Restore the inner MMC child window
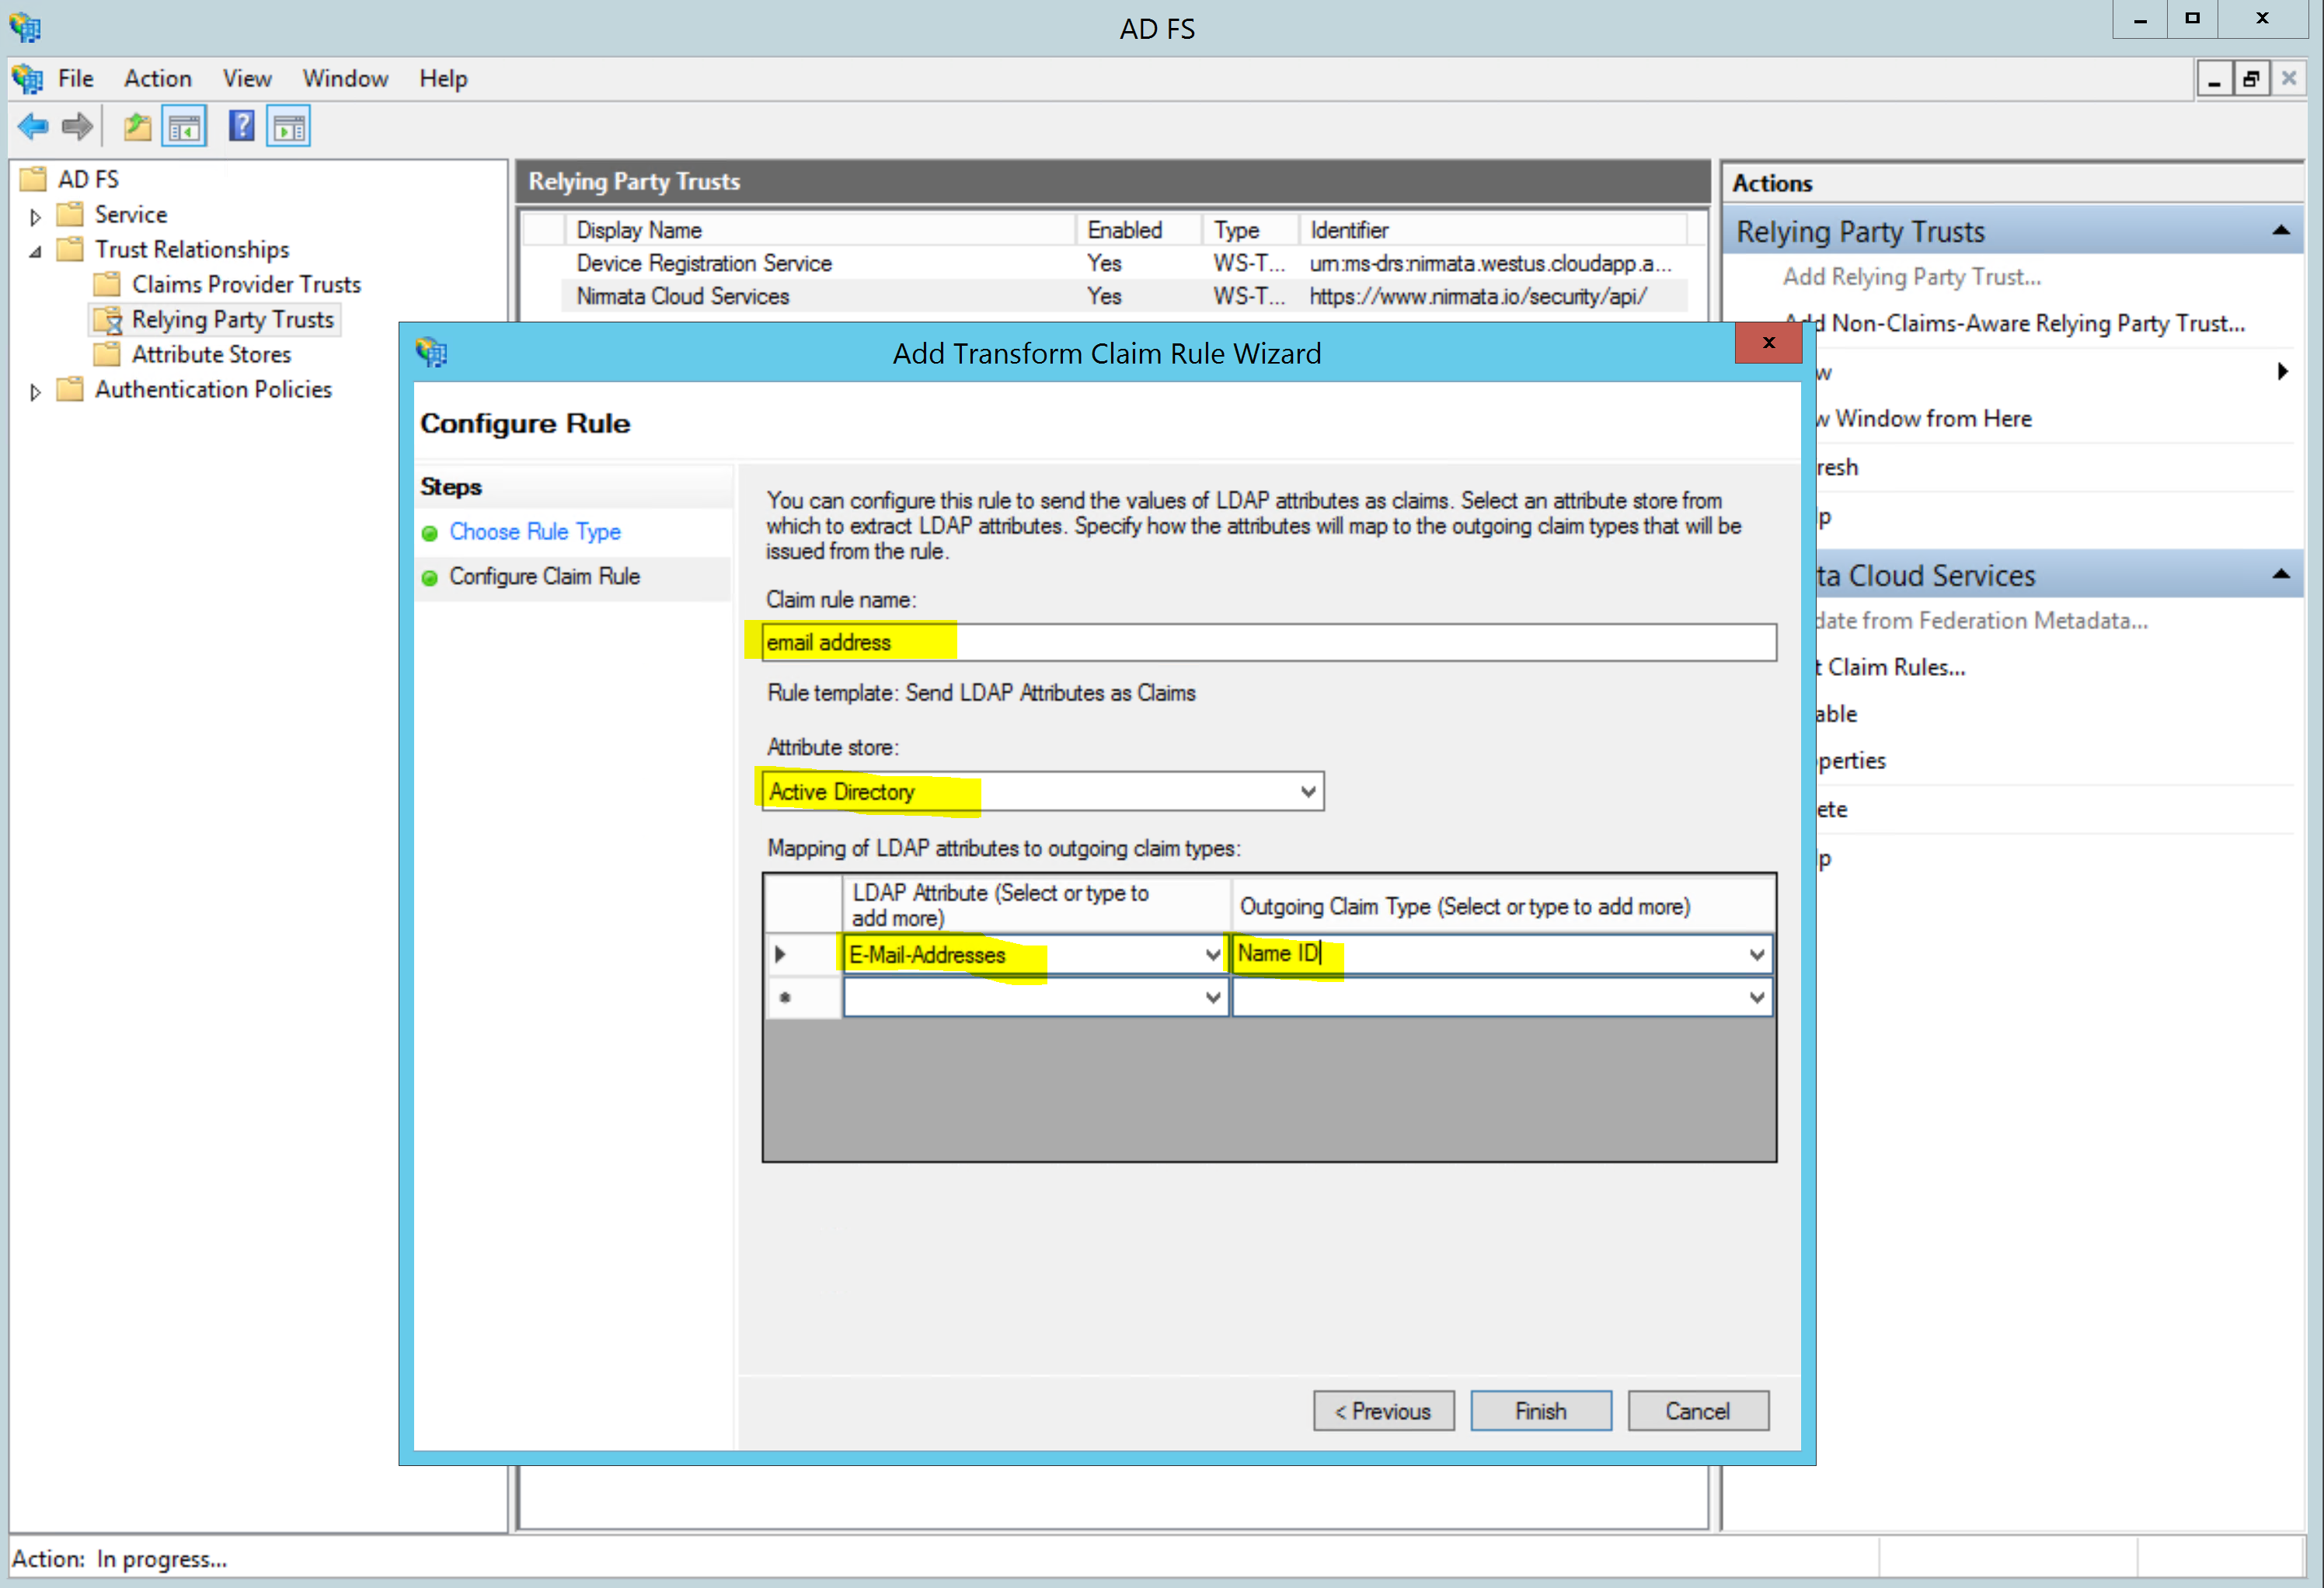 click(2250, 79)
